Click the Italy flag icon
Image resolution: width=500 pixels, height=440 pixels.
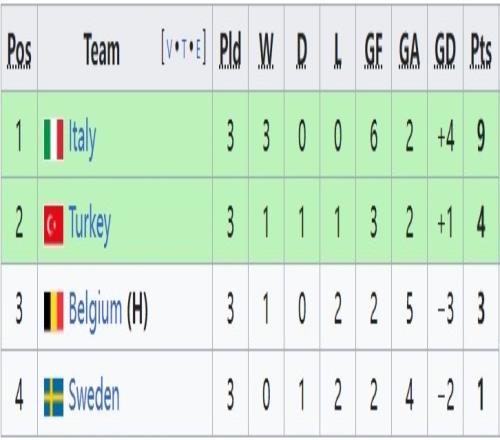click(54, 139)
